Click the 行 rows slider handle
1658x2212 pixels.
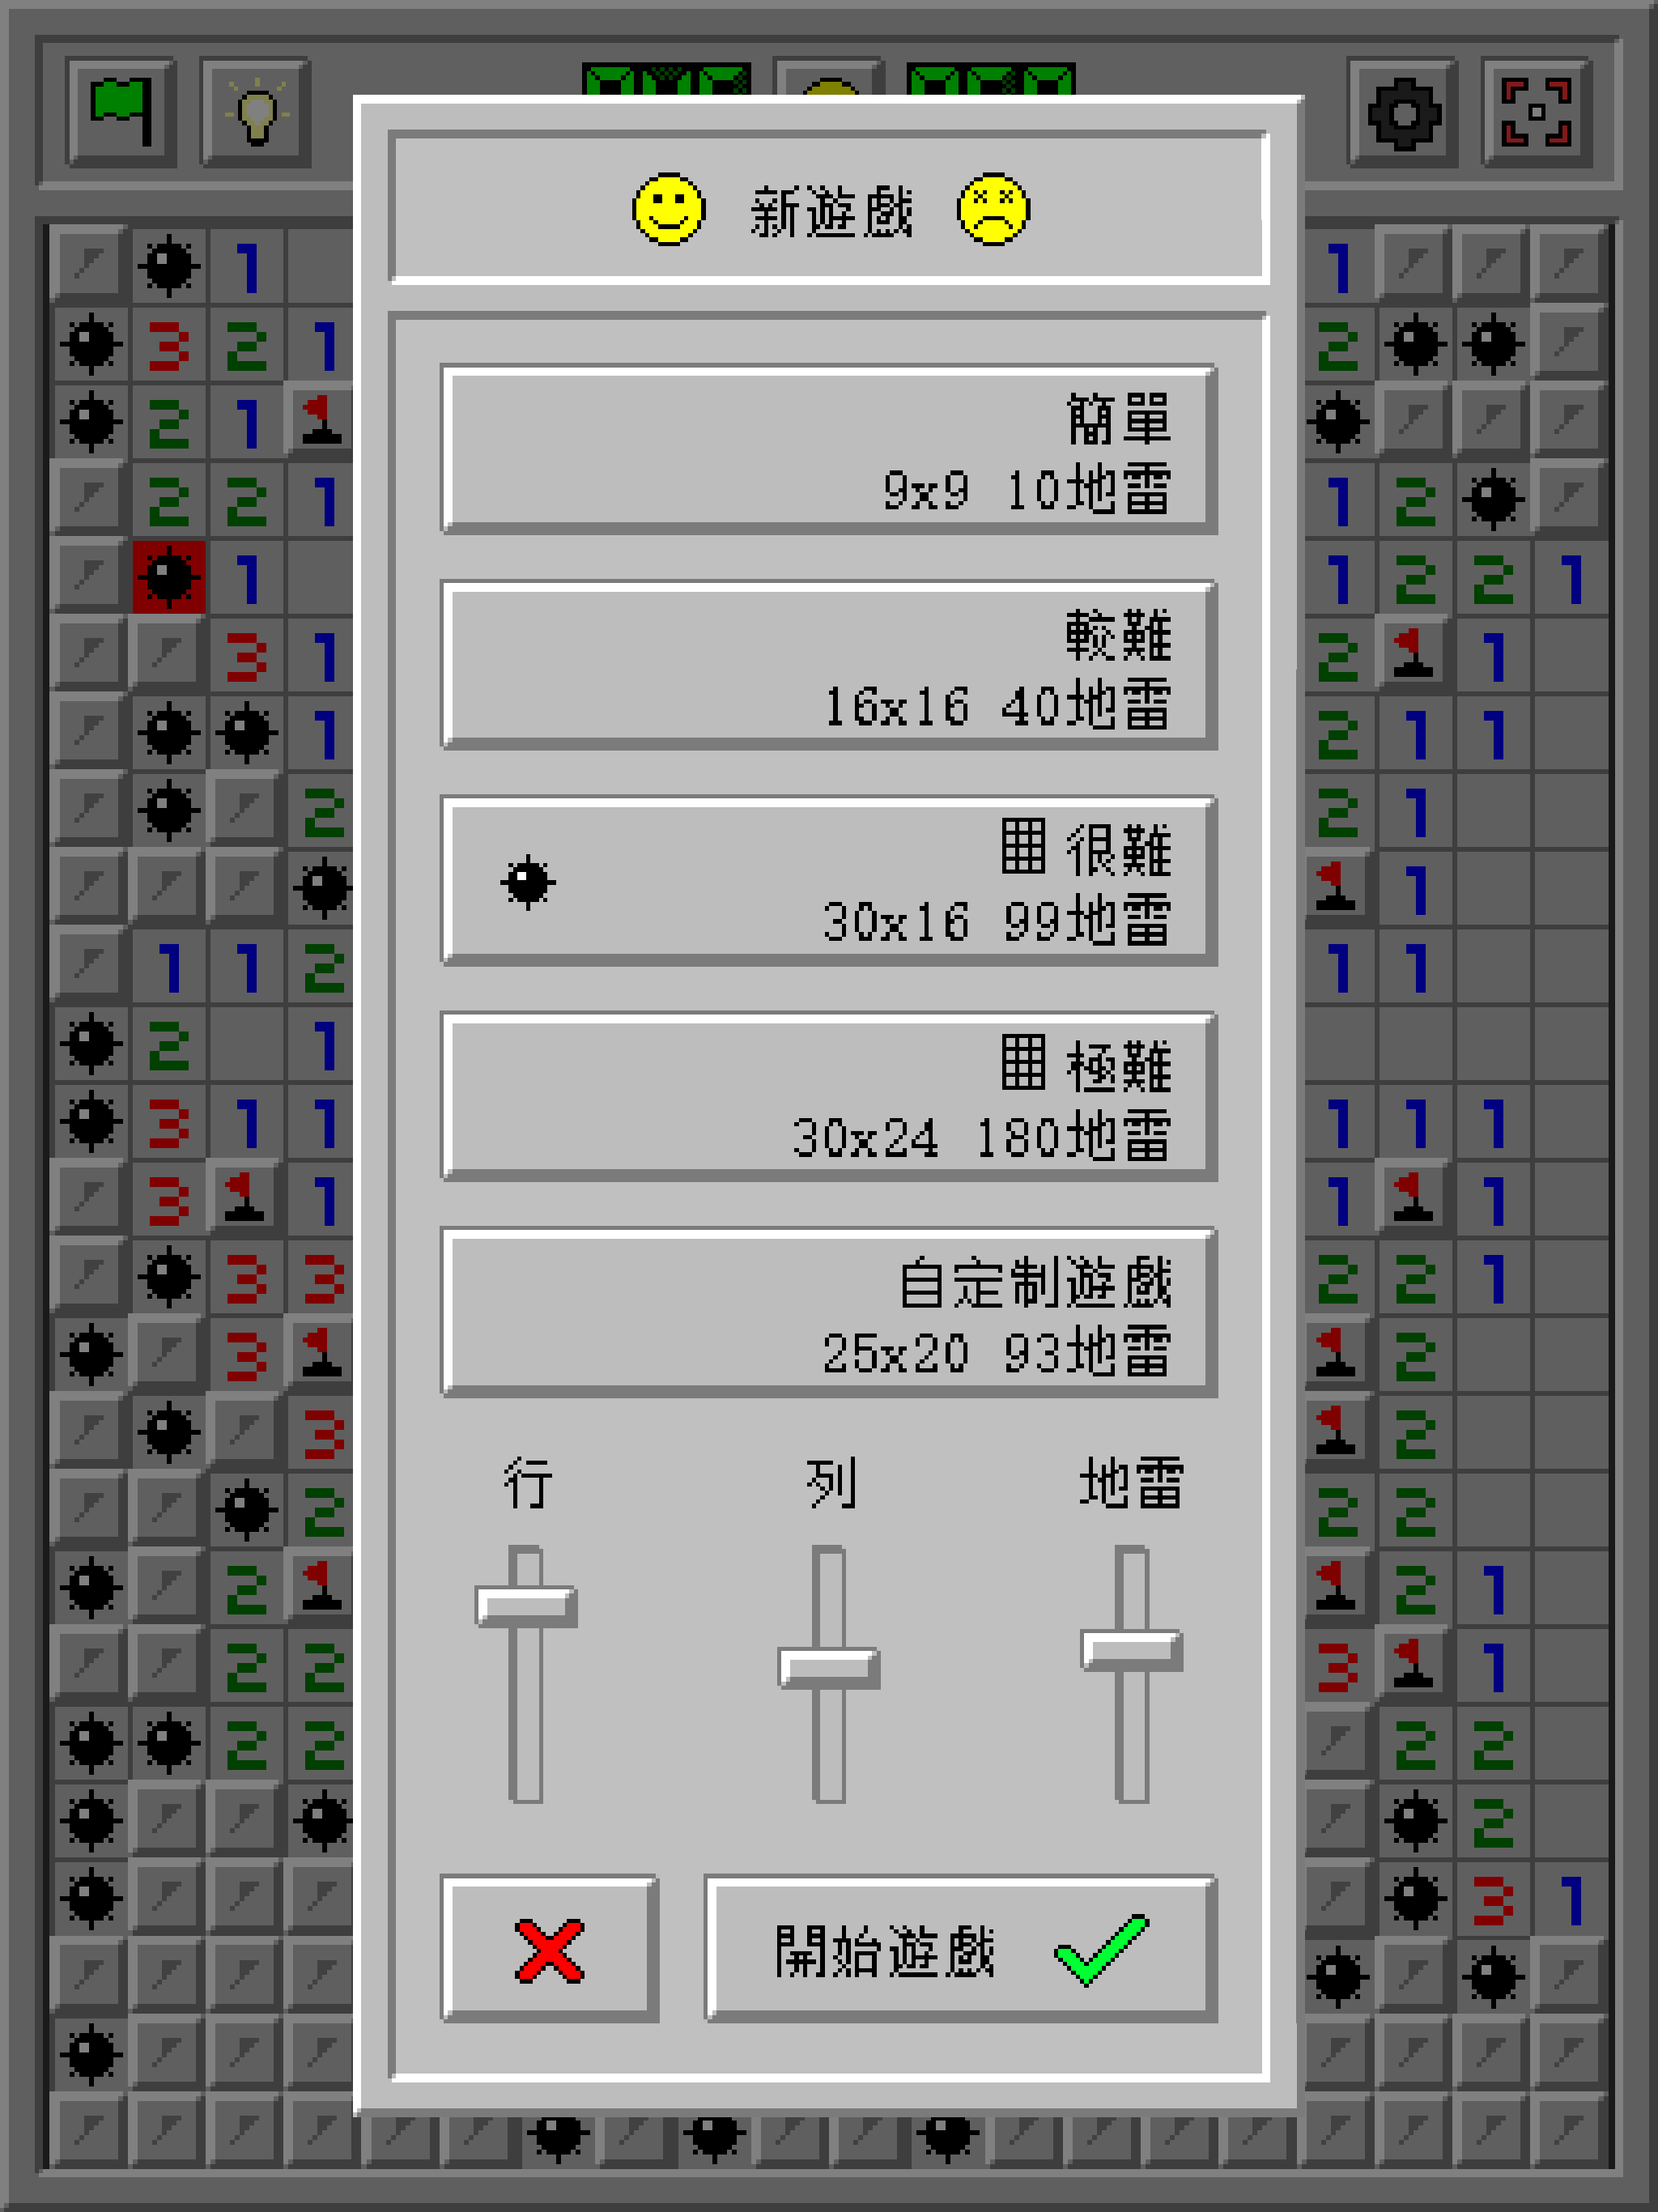(x=526, y=1606)
